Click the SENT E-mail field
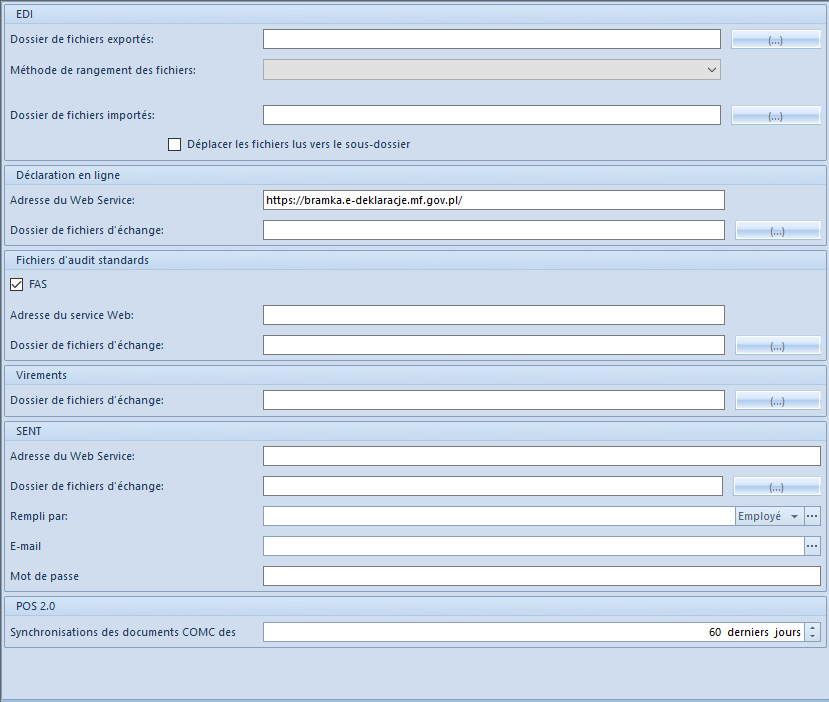This screenshot has height=702, width=829. (533, 546)
